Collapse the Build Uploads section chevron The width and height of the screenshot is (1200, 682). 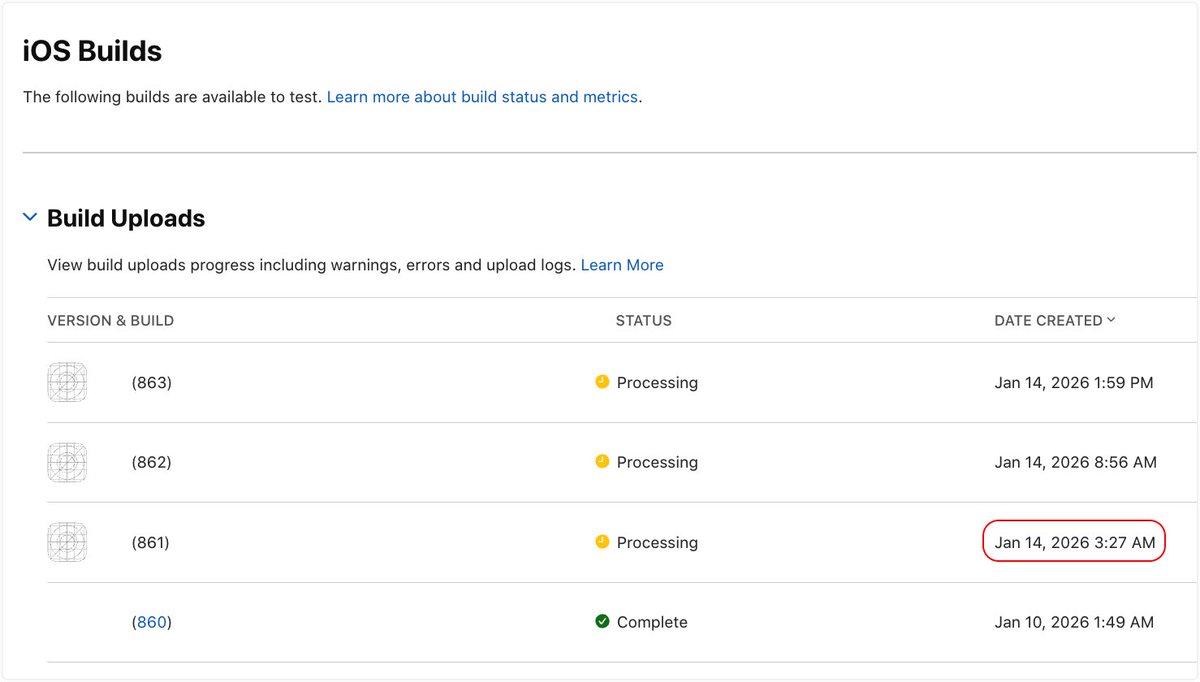(30, 217)
